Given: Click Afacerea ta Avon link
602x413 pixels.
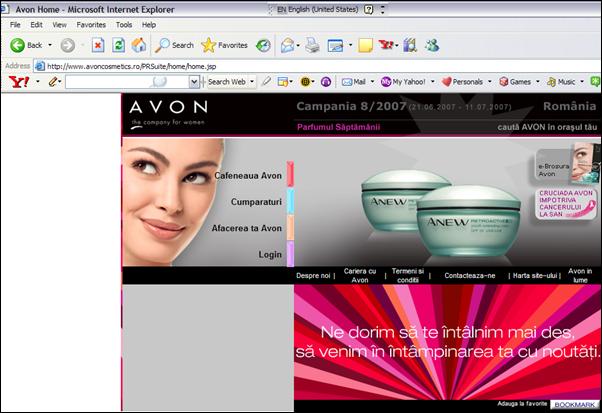Looking at the screenshot, I should 246,228.
